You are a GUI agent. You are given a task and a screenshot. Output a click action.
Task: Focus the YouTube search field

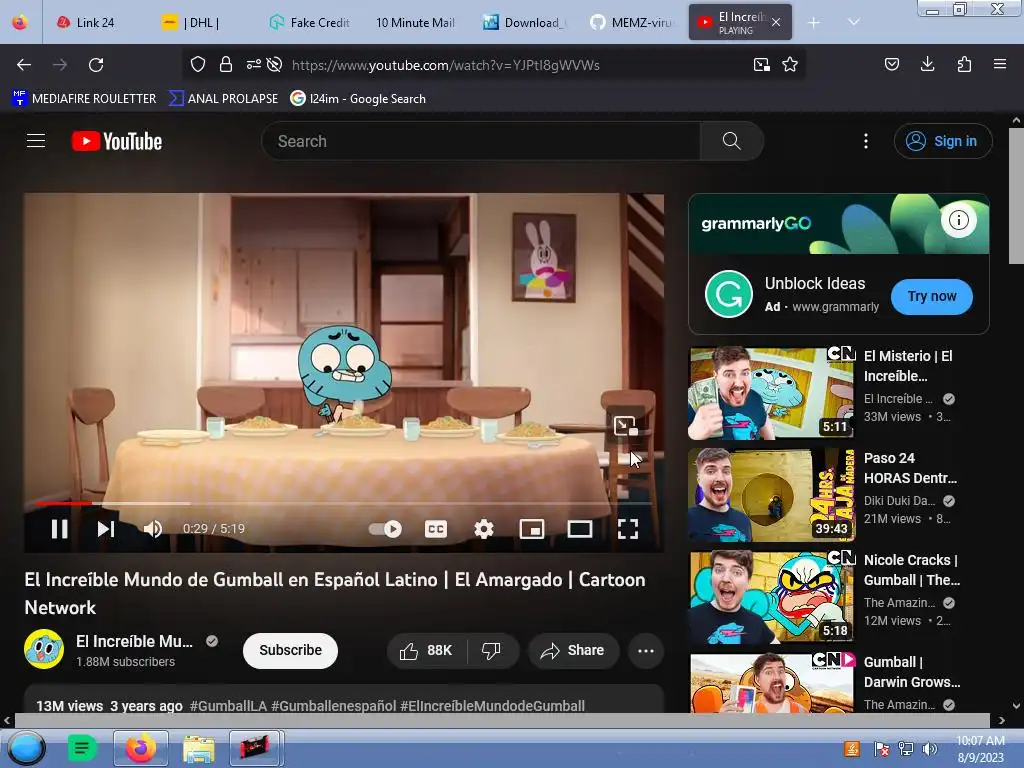481,141
